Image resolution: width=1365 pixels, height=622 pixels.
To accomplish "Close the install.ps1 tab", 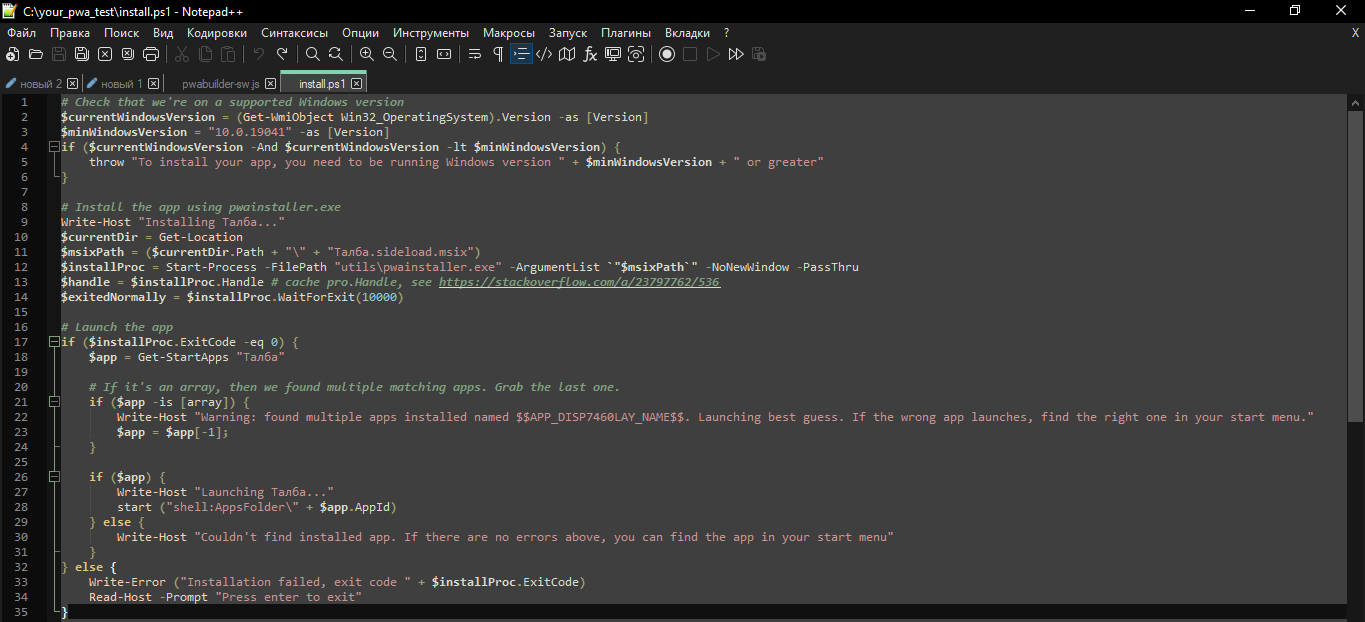I will point(357,84).
